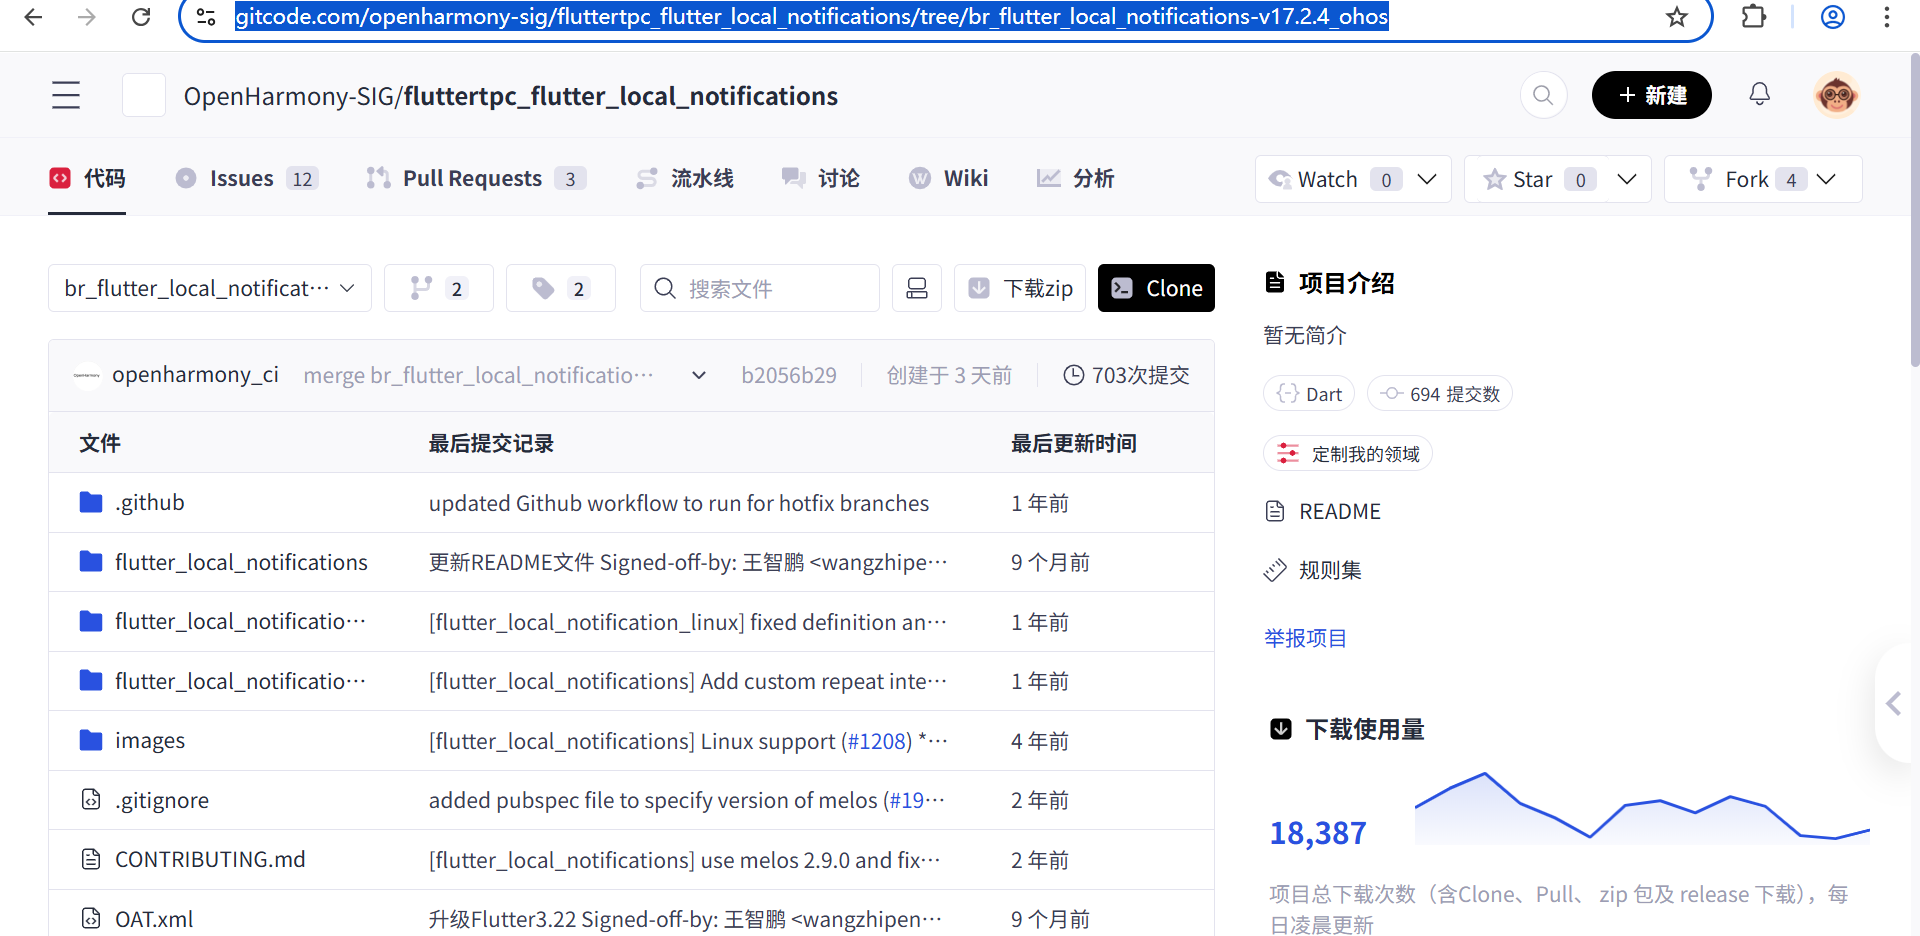
Task: Open the user avatar menu
Action: pyautogui.click(x=1837, y=95)
